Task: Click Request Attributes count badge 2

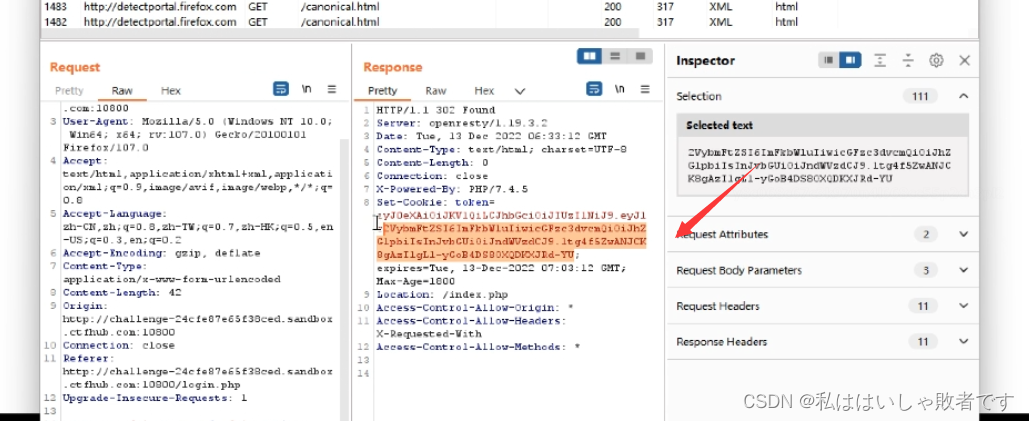Action: 926,234
